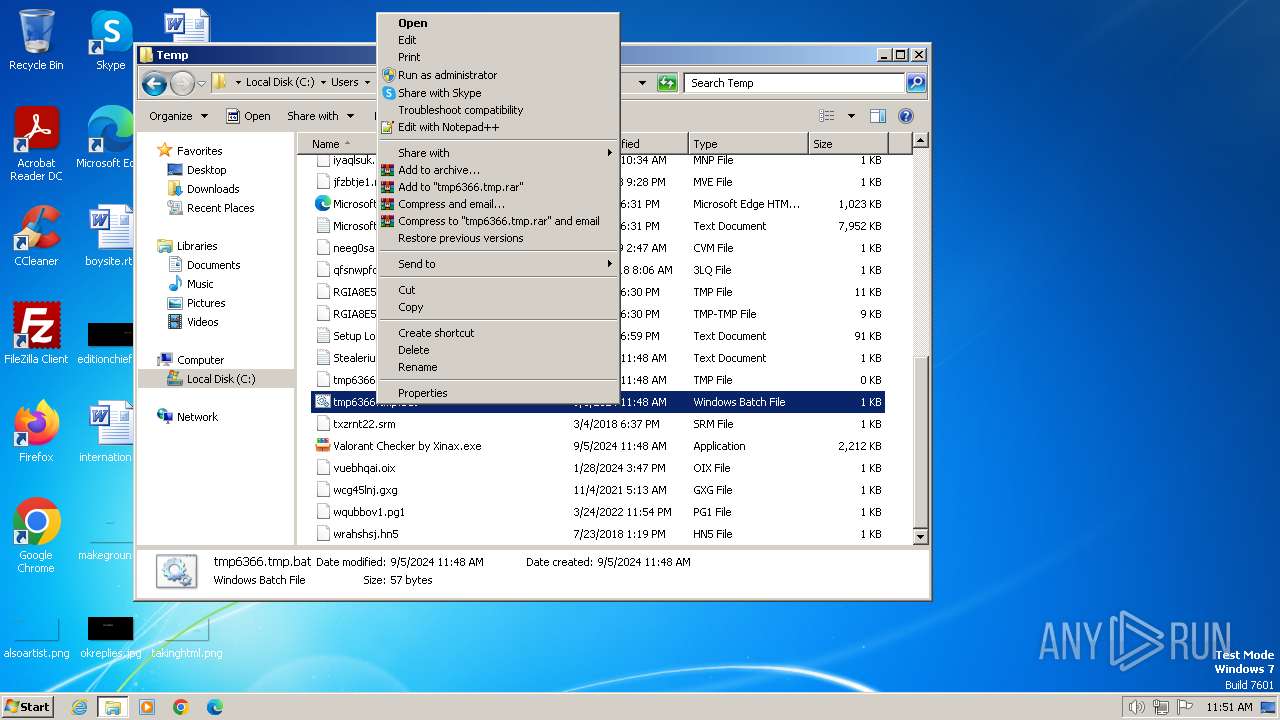Click the Action Center flag tray icon
Viewport: 1280px width, 720px height.
(1187, 707)
